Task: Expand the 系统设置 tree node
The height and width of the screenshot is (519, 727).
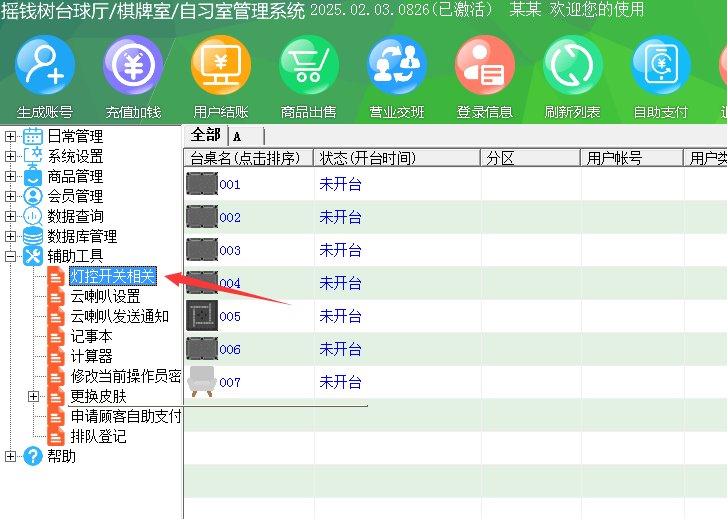Action: point(10,156)
